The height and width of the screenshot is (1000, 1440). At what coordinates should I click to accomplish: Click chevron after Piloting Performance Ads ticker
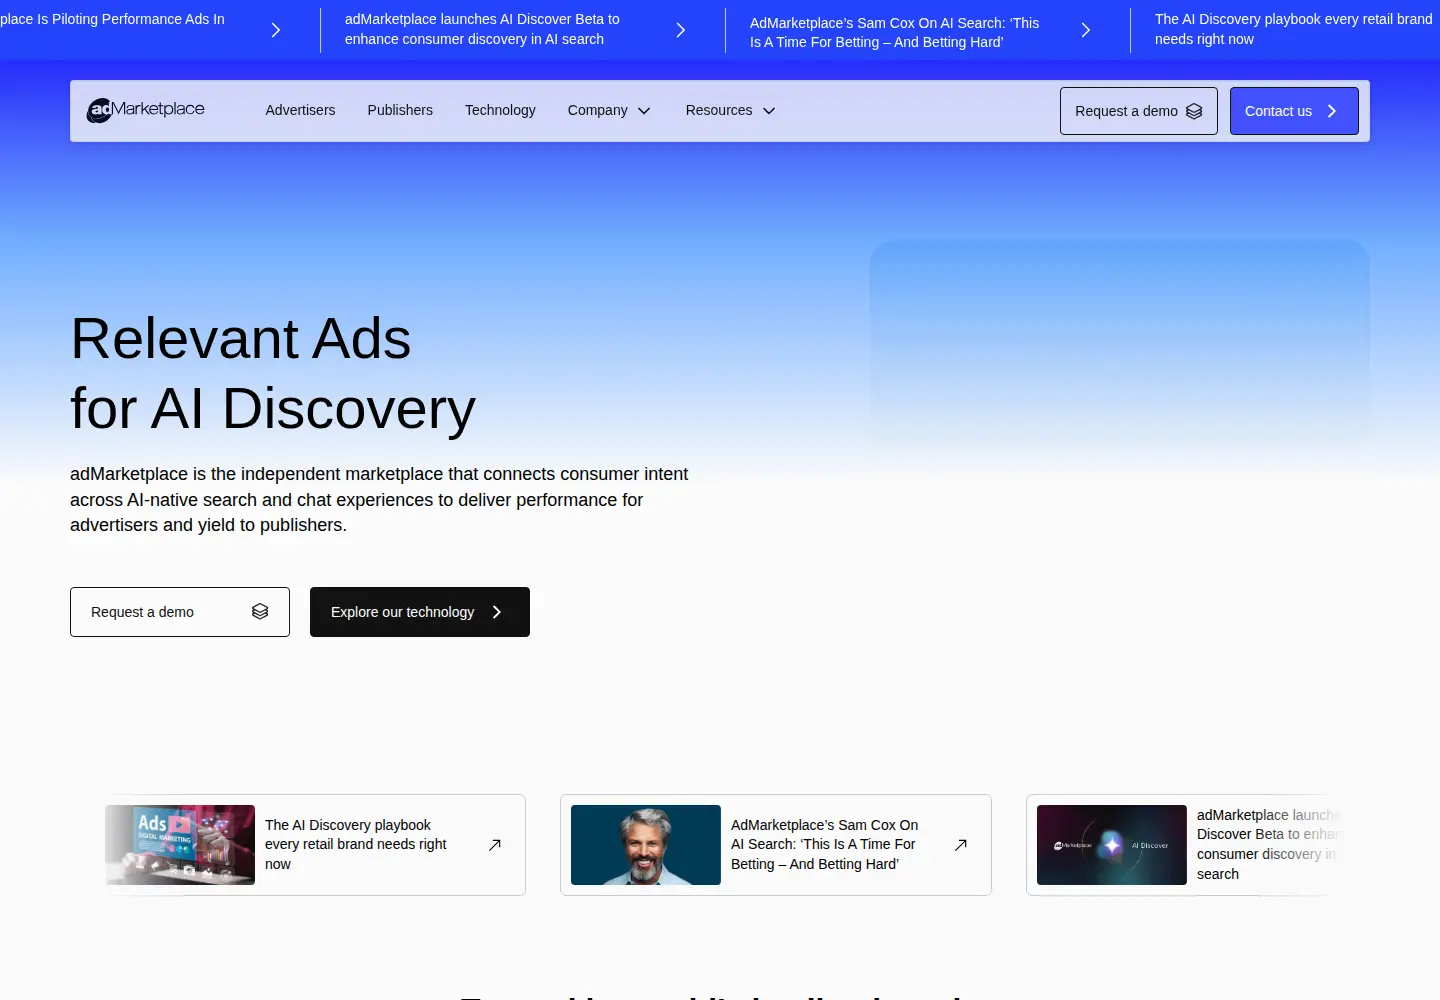tap(276, 30)
